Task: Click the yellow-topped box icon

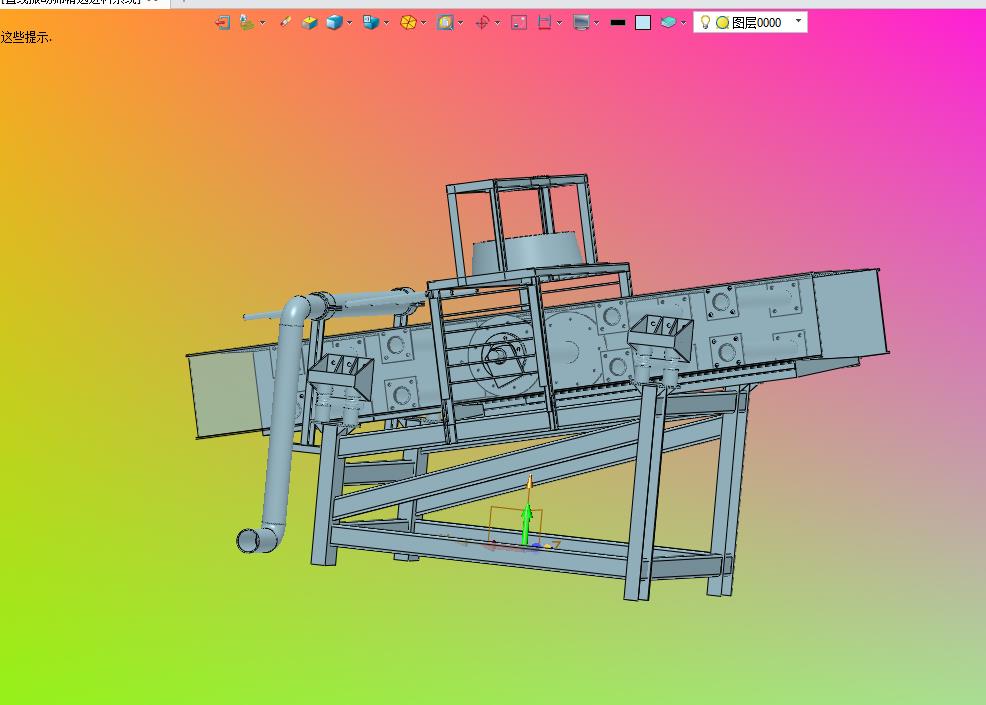Action: click(309, 23)
